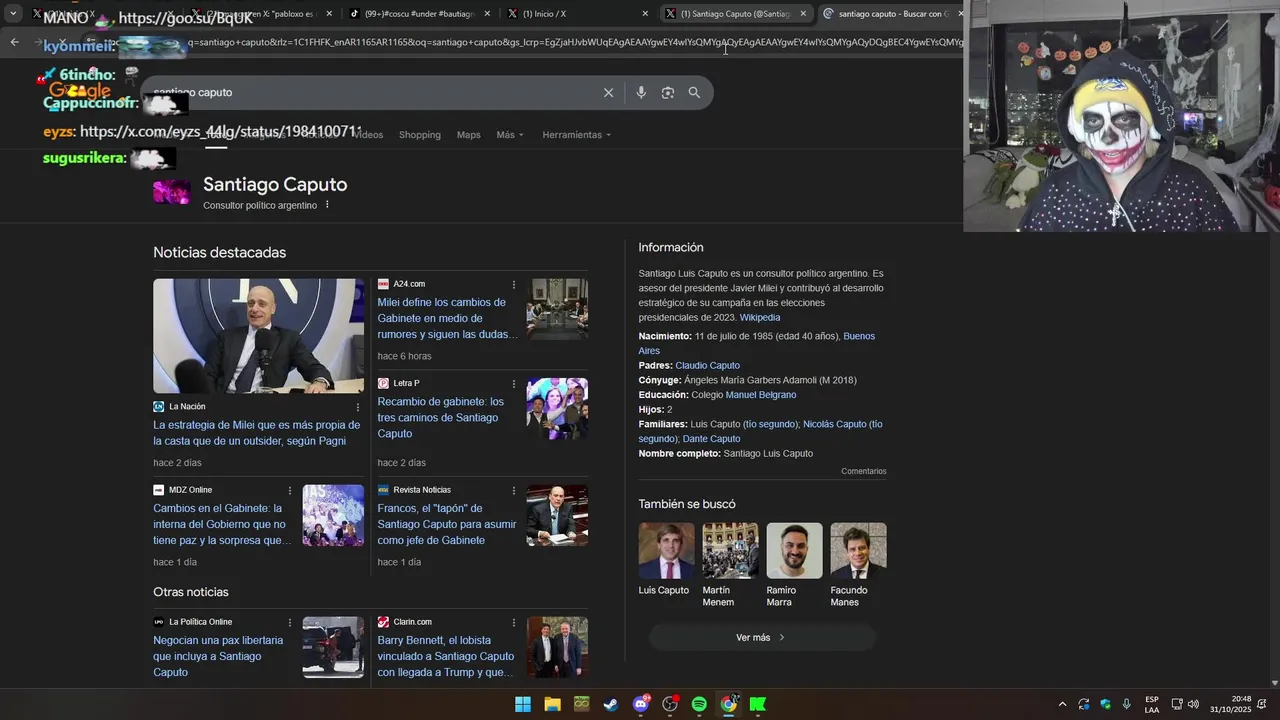Open the browser tab list dropdown

coord(13,14)
